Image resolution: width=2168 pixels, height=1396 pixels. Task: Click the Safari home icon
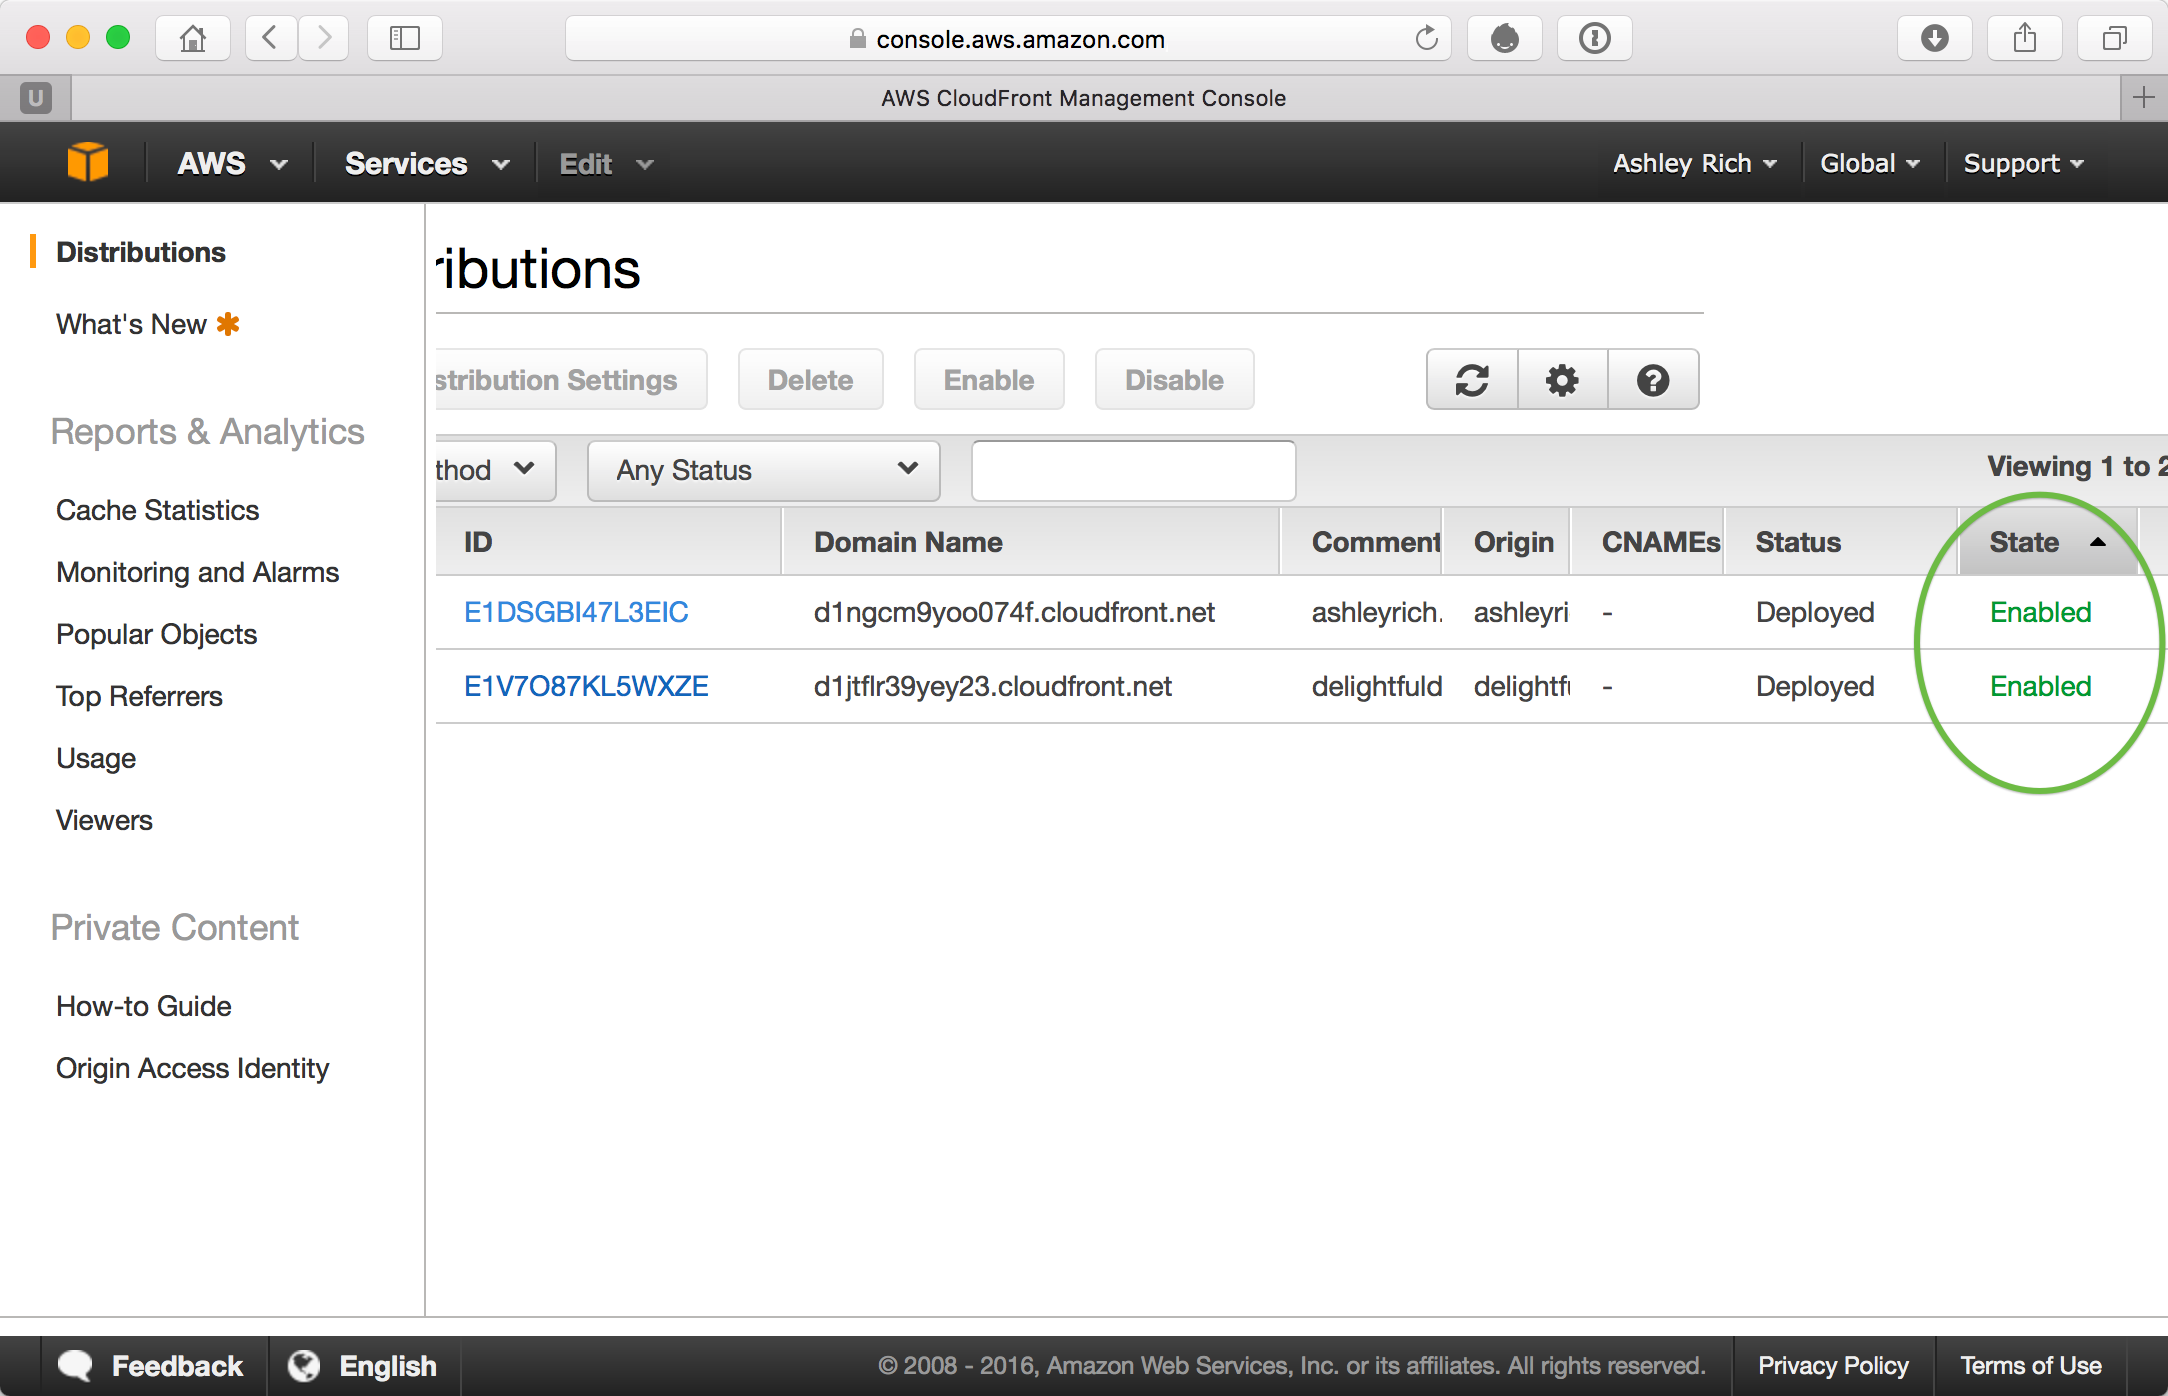click(192, 39)
